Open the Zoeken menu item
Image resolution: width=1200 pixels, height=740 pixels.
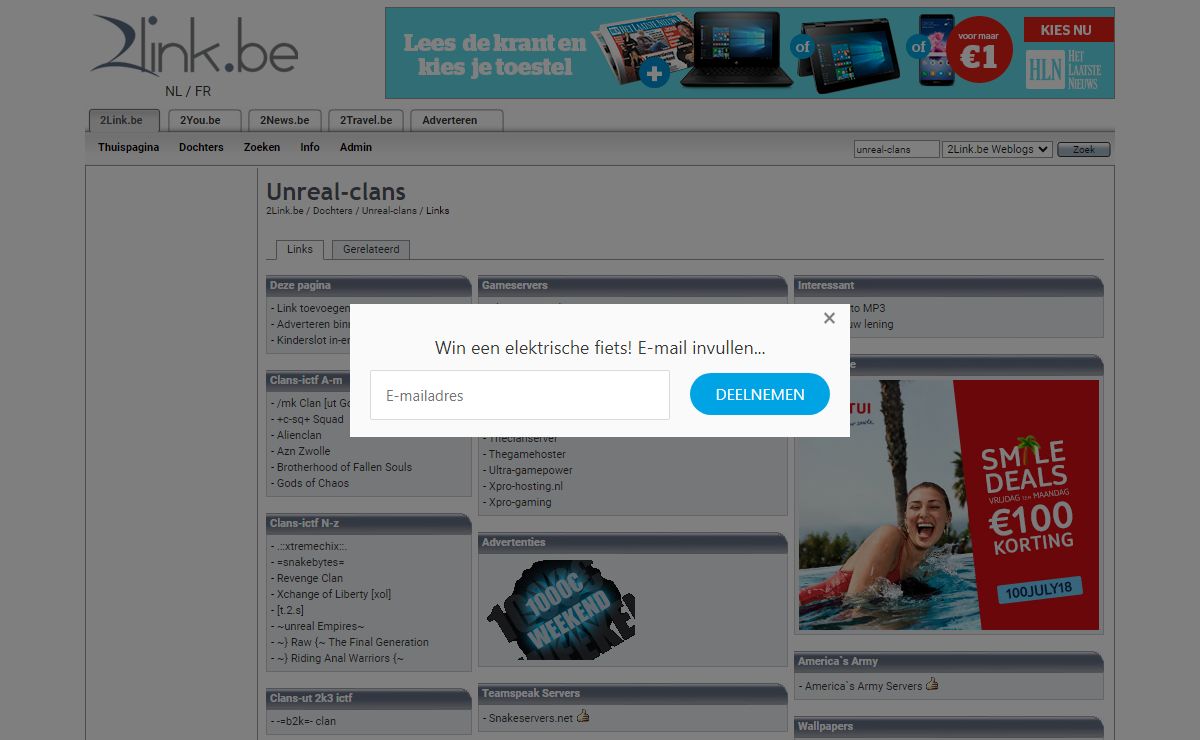(x=262, y=147)
